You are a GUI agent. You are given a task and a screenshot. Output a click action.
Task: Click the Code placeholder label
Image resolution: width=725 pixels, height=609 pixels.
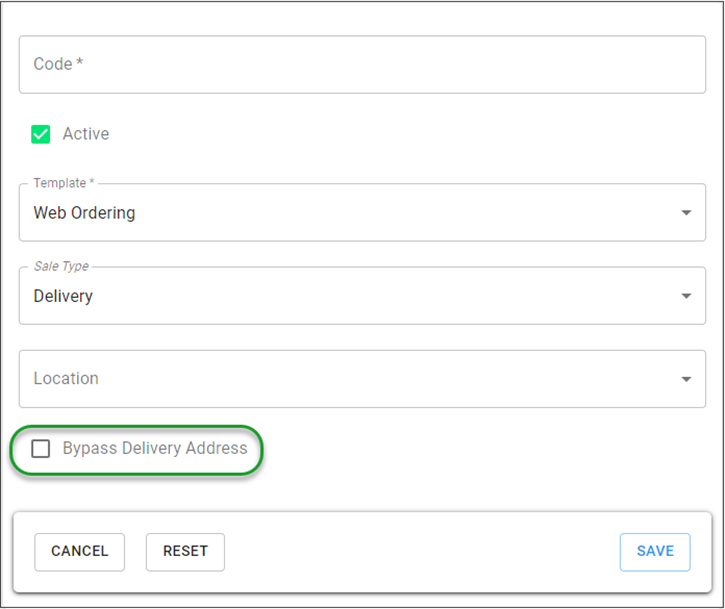coord(58,64)
